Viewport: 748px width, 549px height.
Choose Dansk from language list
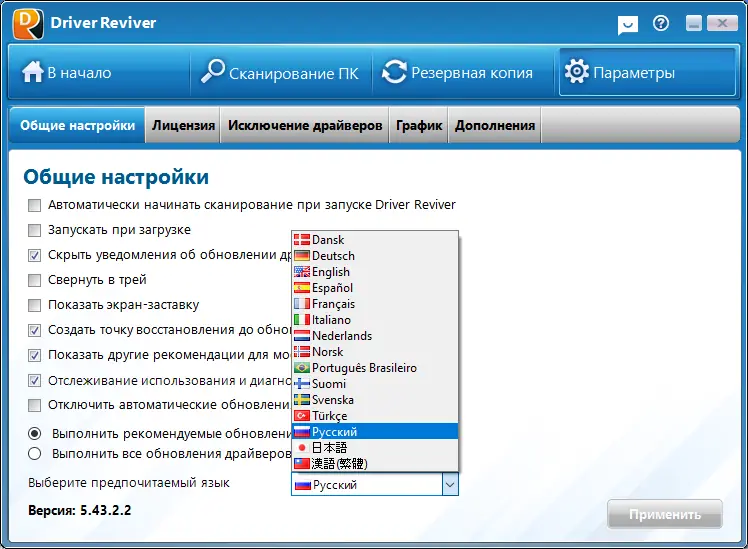(x=375, y=239)
